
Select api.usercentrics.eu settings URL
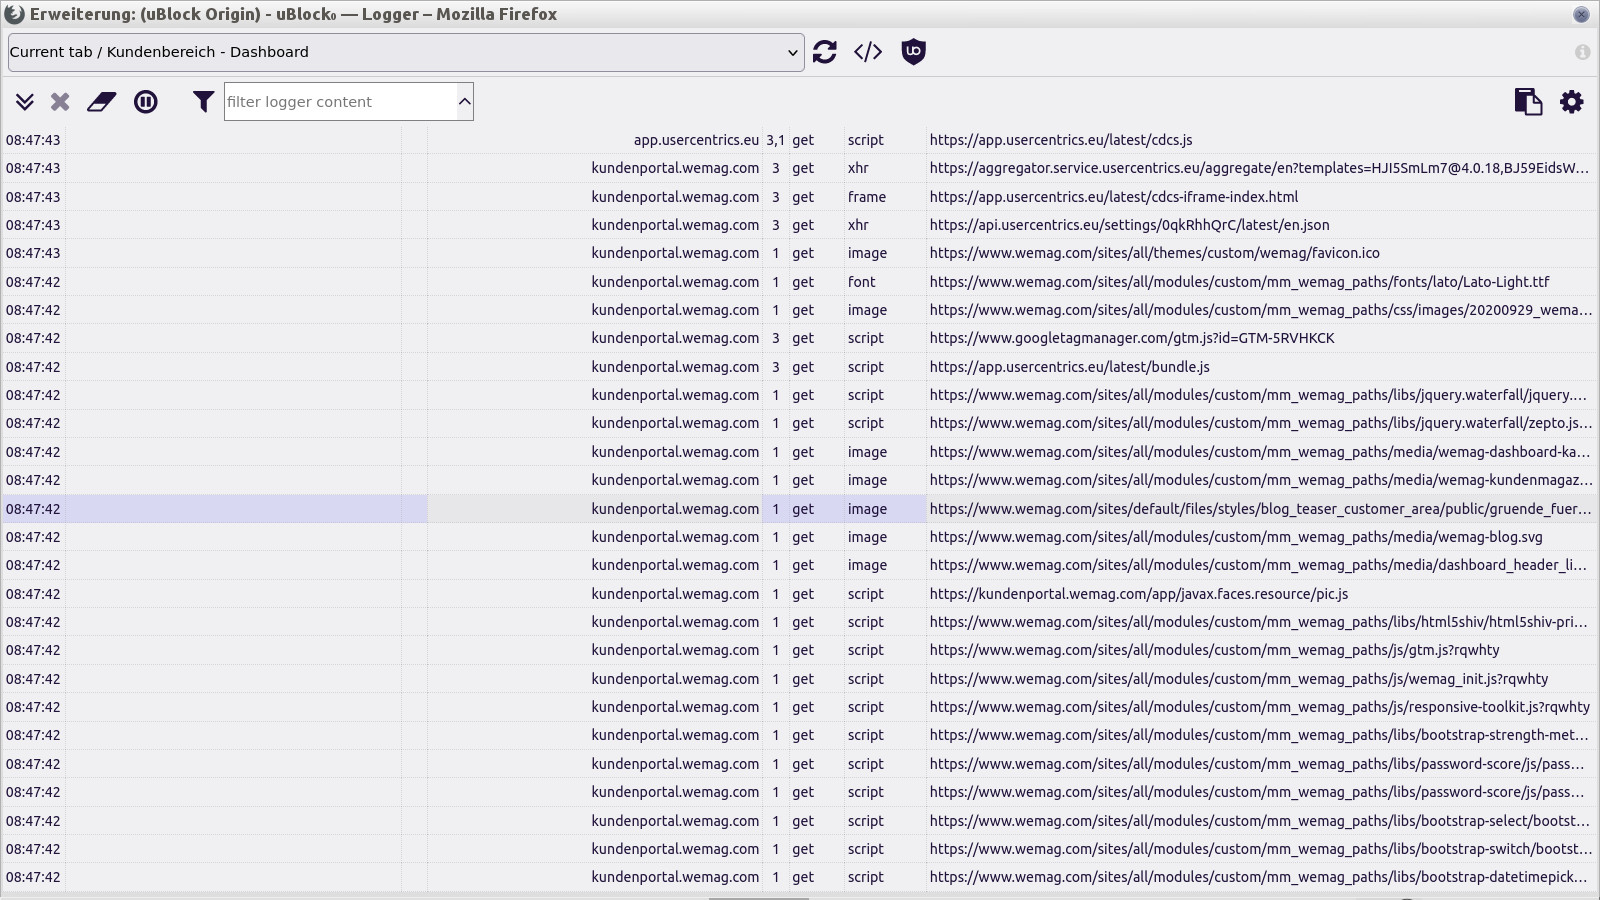pyautogui.click(x=1130, y=225)
